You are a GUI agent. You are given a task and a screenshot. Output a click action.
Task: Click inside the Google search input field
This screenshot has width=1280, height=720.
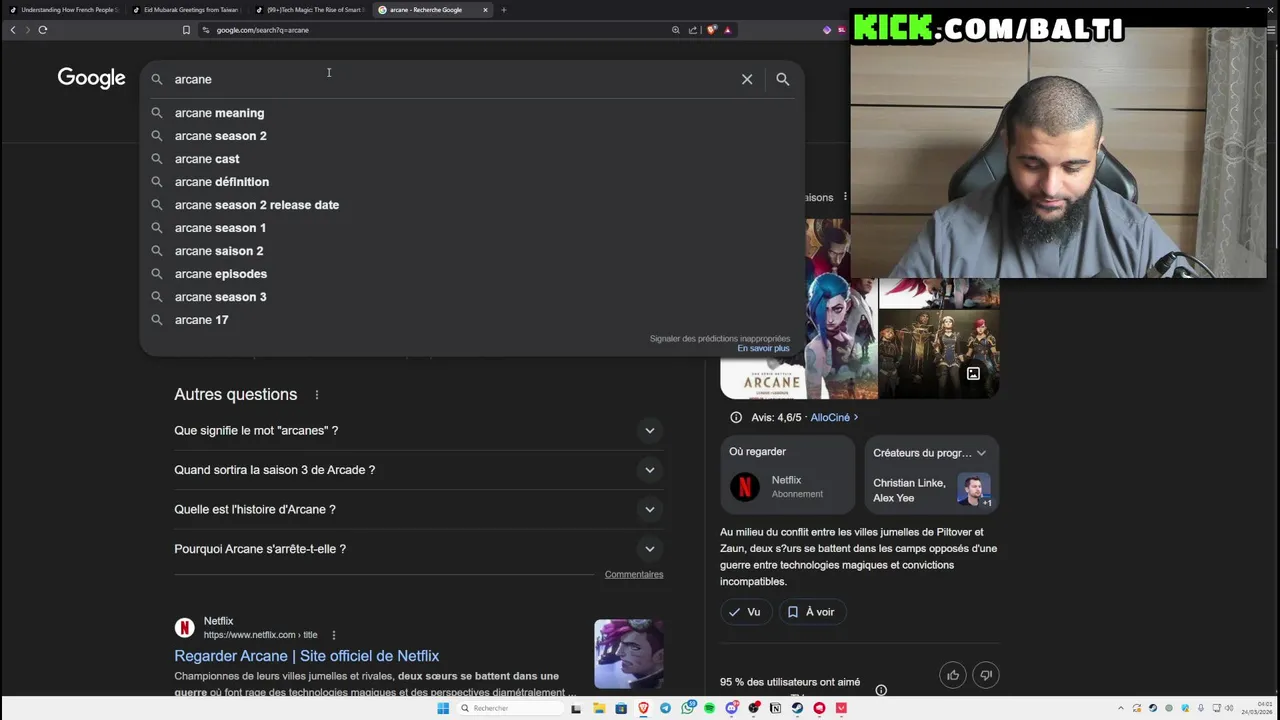[x=450, y=79]
